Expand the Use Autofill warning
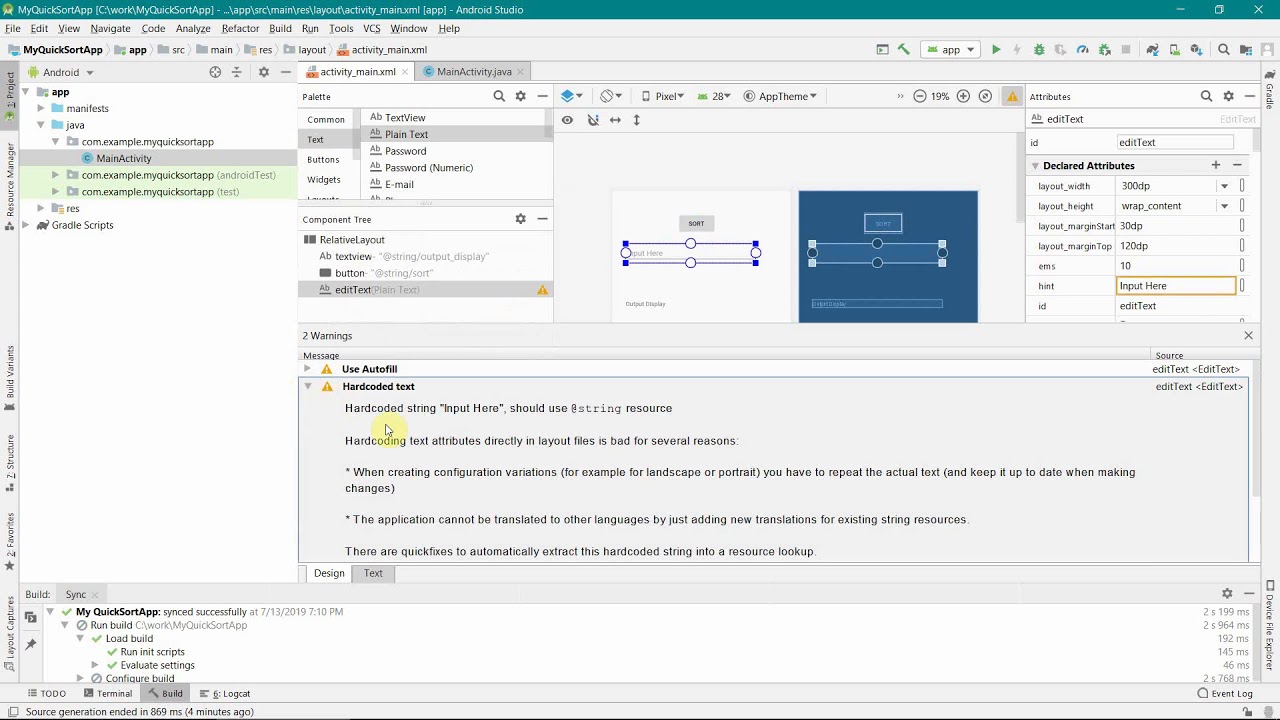 click(308, 369)
